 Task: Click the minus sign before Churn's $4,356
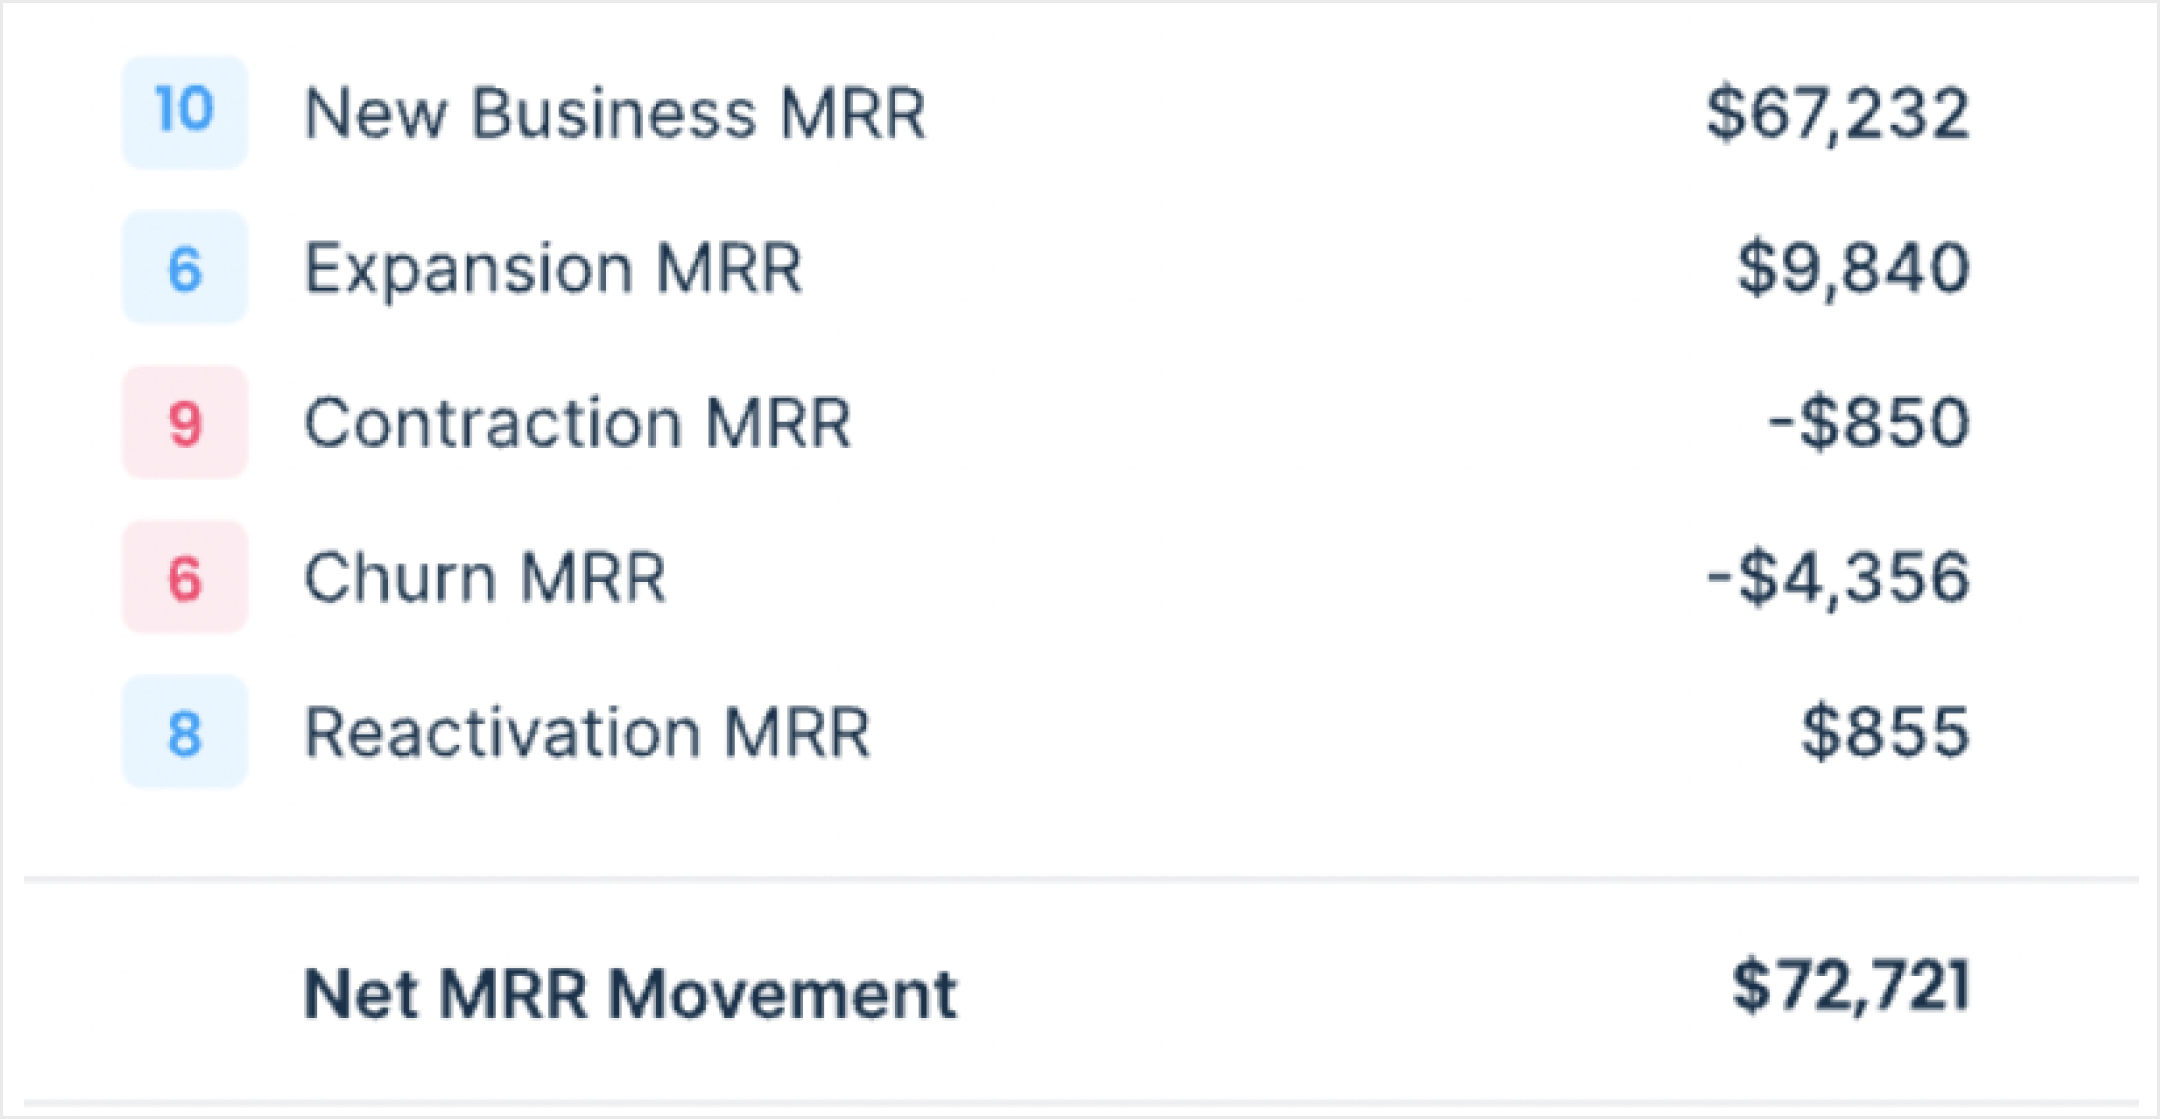tap(1718, 577)
